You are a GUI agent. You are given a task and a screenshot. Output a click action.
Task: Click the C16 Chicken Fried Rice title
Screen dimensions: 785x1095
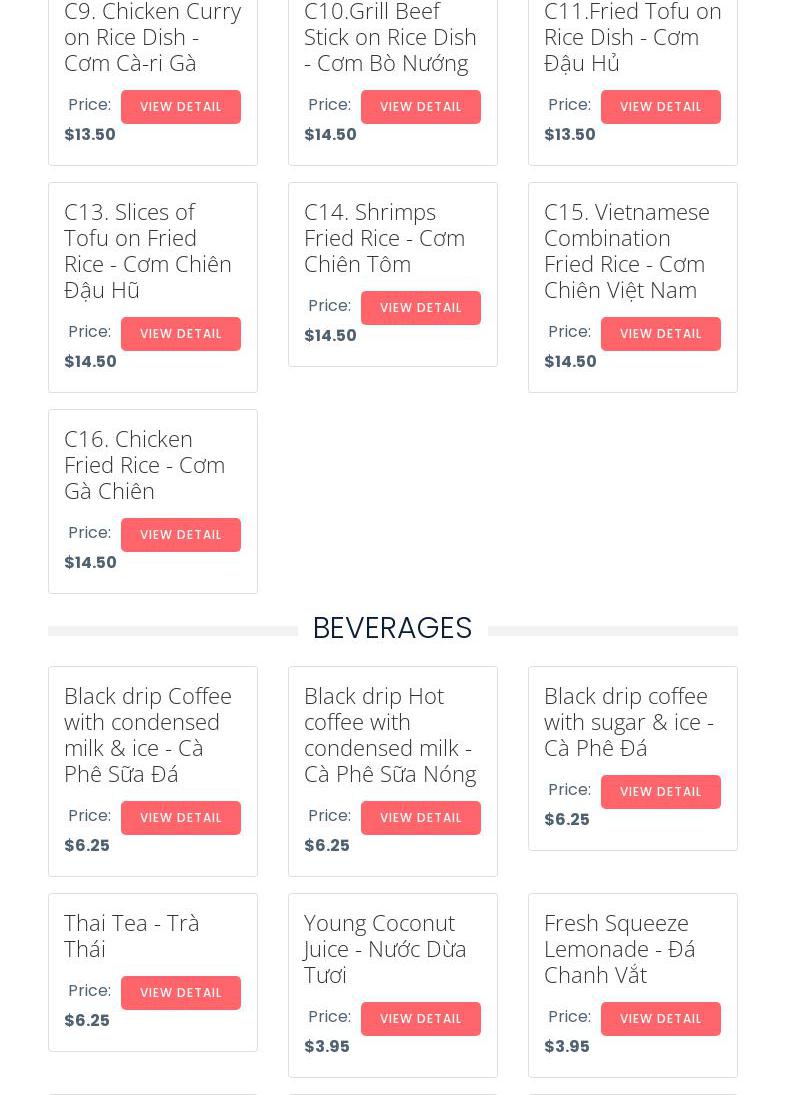pos(144,465)
